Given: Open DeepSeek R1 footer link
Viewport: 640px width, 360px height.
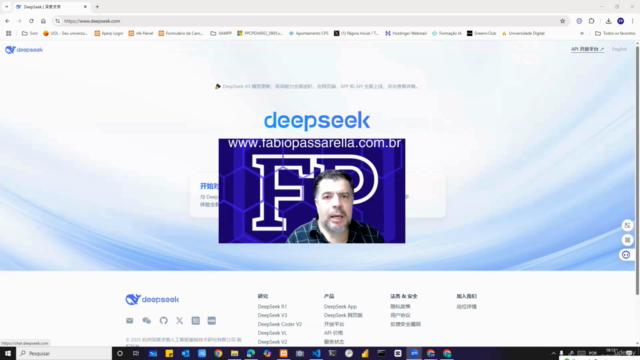Looking at the screenshot, I should [x=272, y=307].
